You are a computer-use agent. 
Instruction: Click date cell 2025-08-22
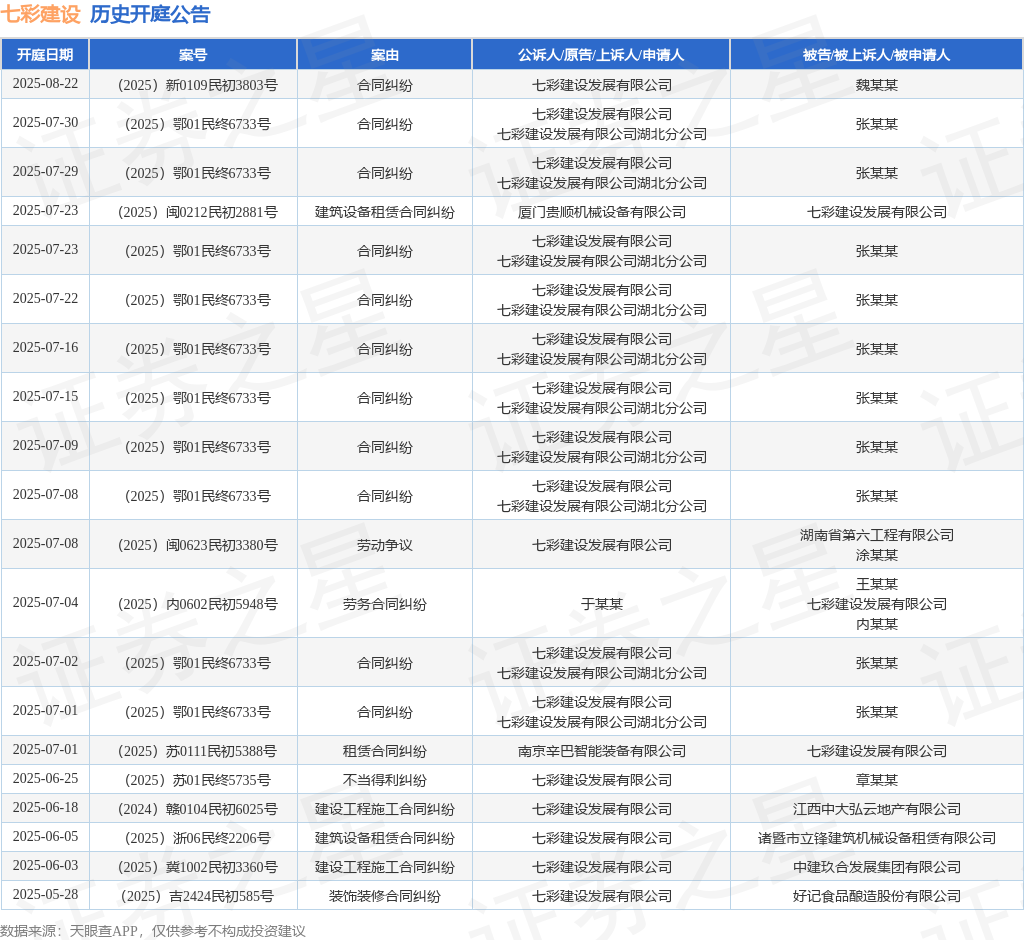click(x=45, y=84)
